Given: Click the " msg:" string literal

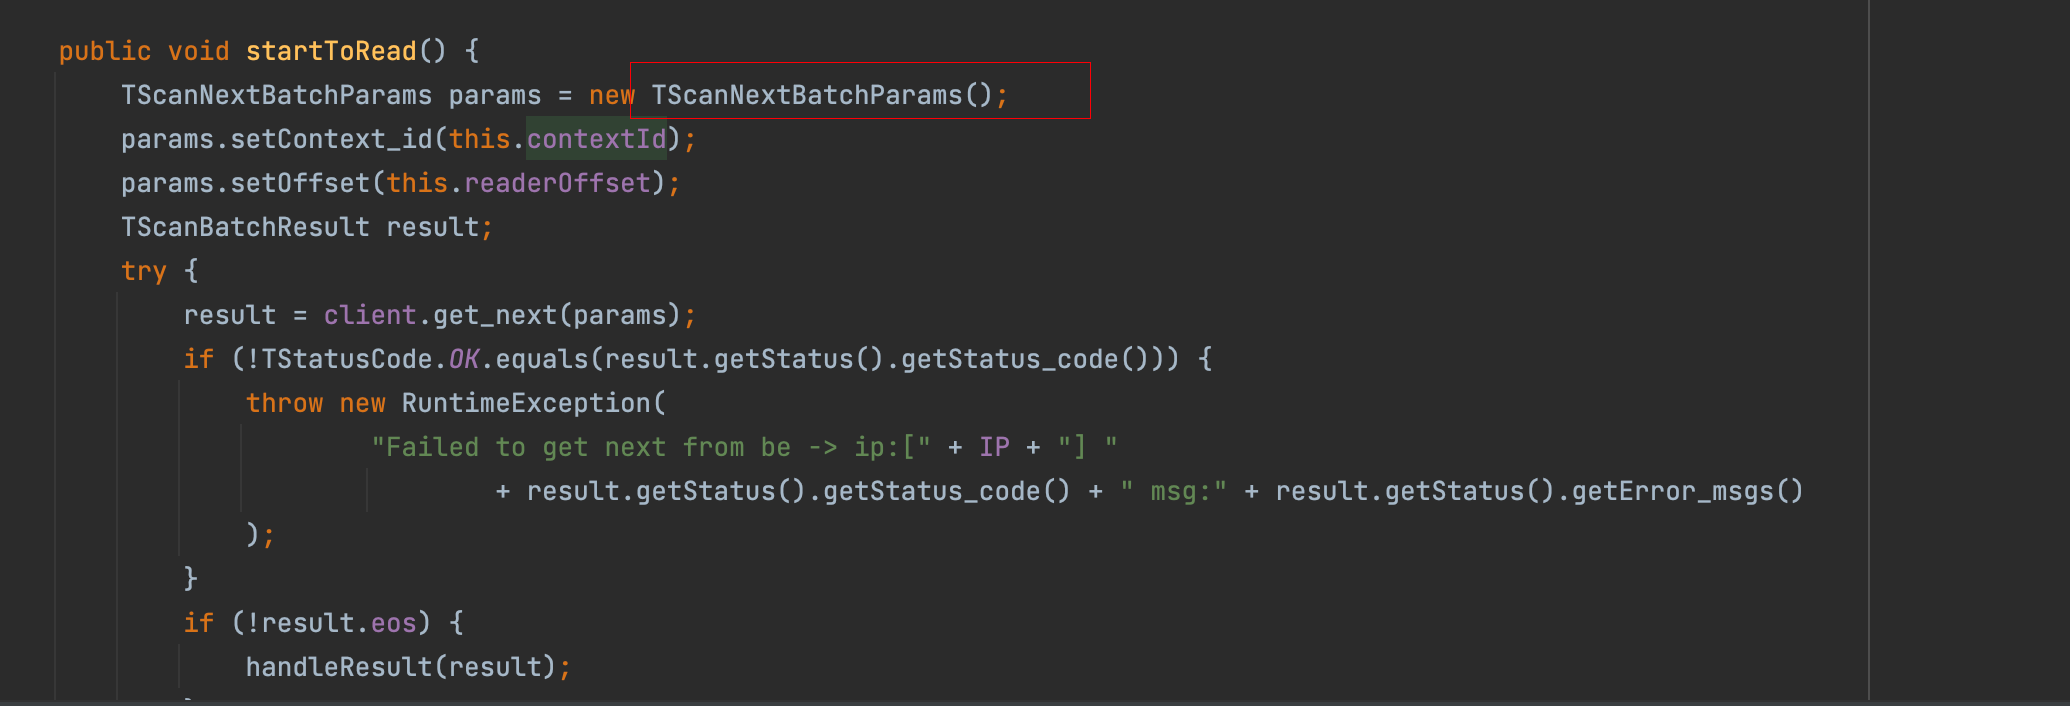Looking at the screenshot, I should point(1174,491).
